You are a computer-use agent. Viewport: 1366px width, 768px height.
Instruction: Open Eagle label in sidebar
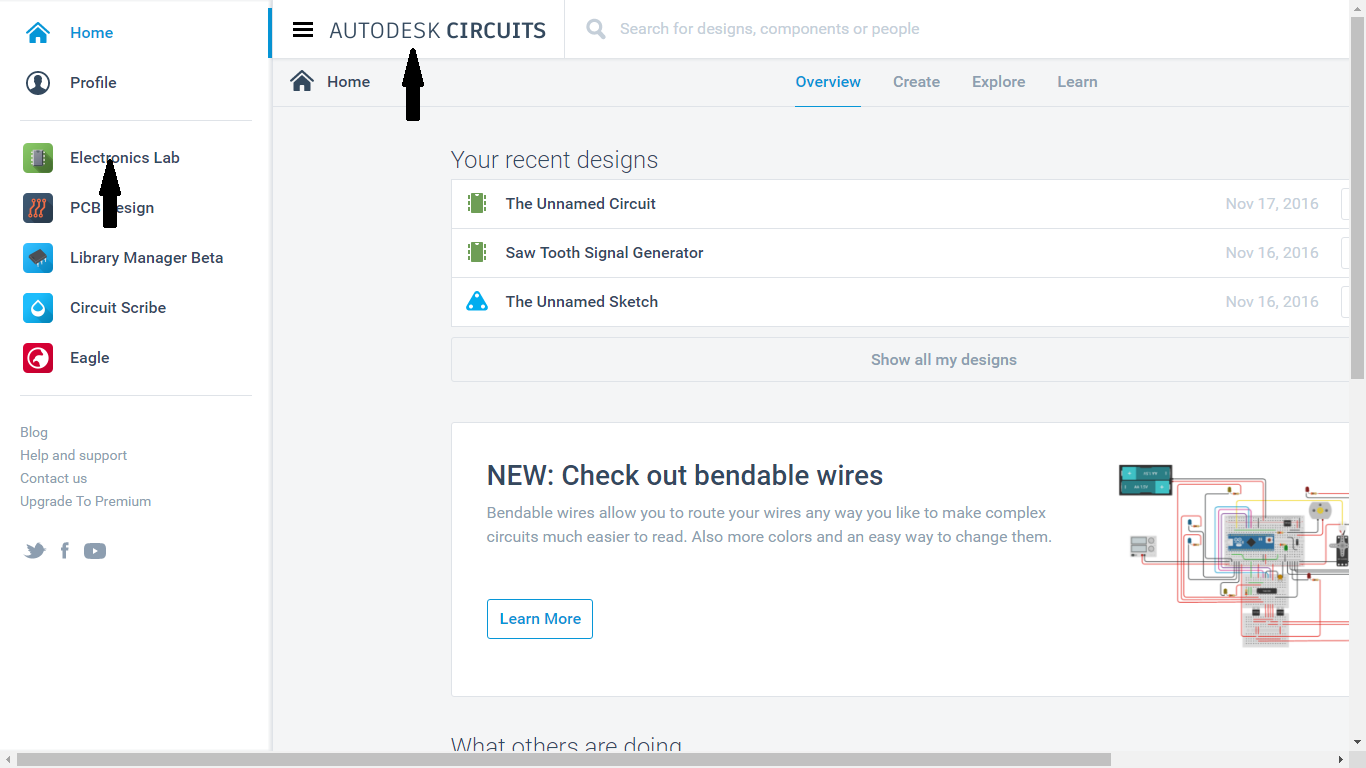[89, 358]
